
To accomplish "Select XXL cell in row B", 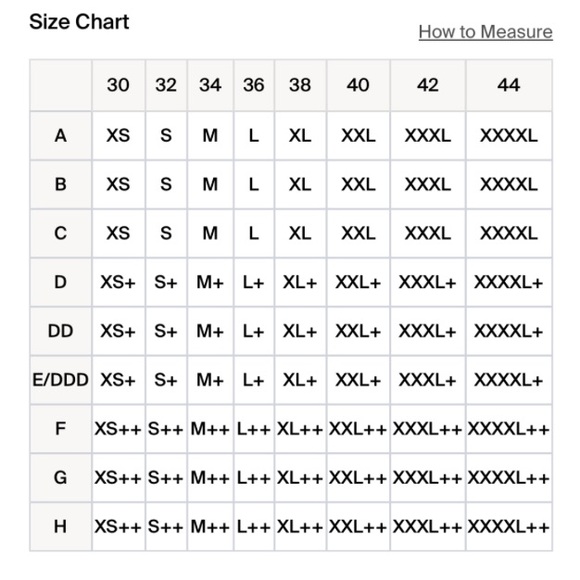I will point(358,184).
